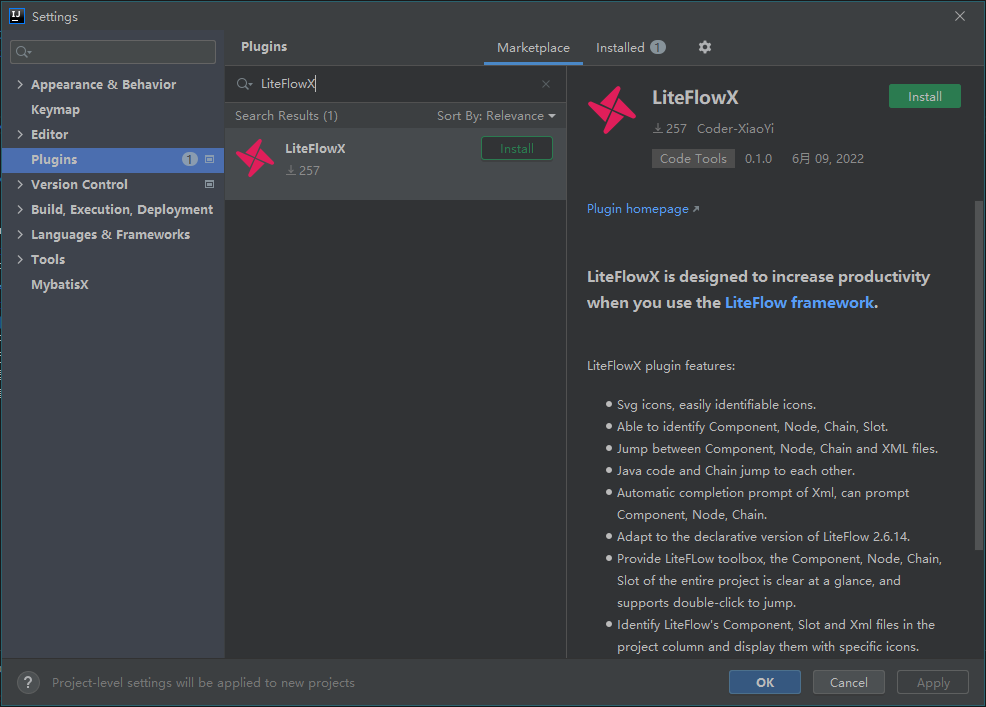
Task: Click the large LiteFlowX logo in details
Action: (x=612, y=110)
